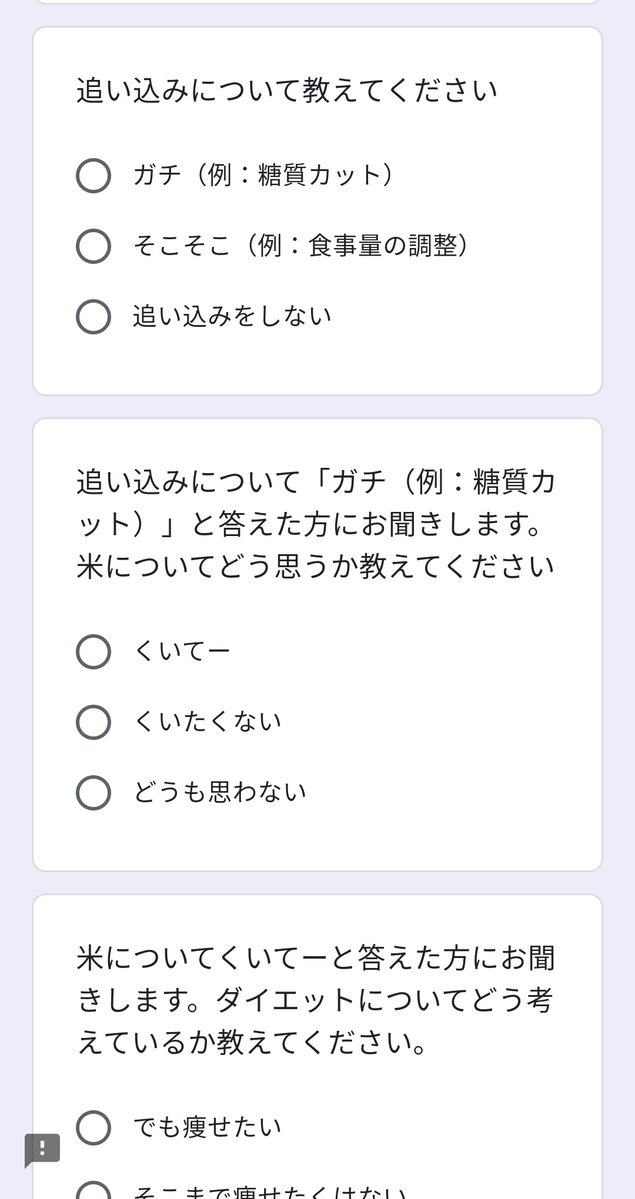Viewport: 635px width, 1199px height.
Task: Click the question heading about ダイエットについて
Action: click(x=316, y=1001)
